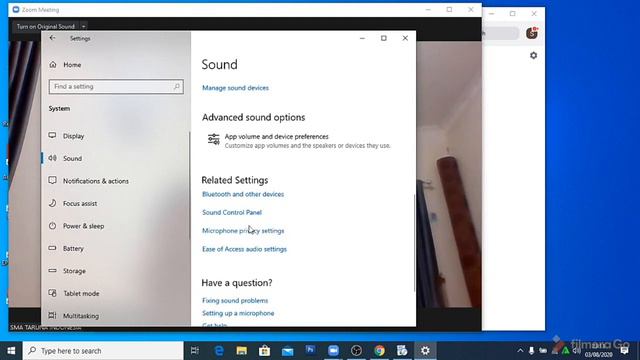The image size is (640, 360).
Task: Switch to Zoom from the taskbar
Action: (x=333, y=351)
